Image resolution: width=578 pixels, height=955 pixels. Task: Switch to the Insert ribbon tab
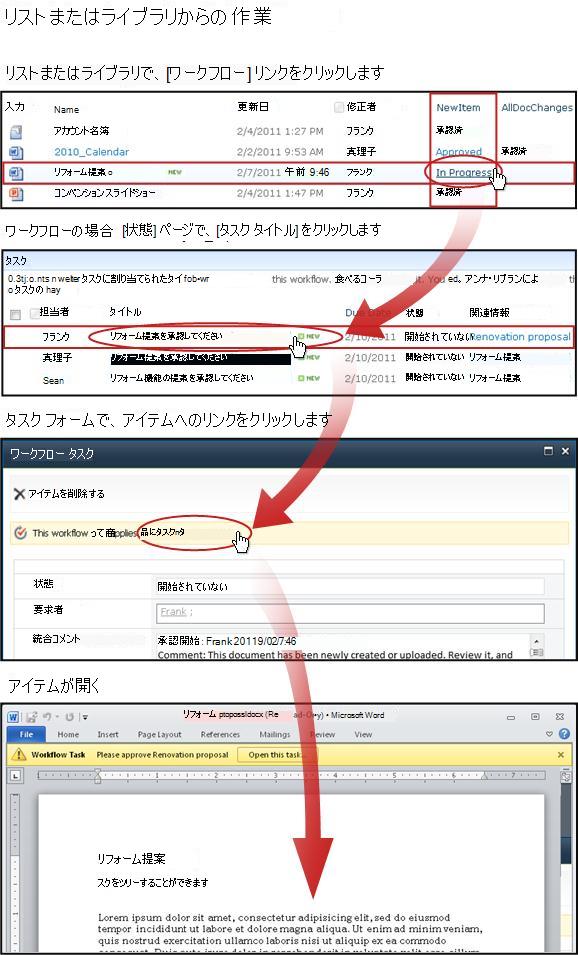point(108,735)
